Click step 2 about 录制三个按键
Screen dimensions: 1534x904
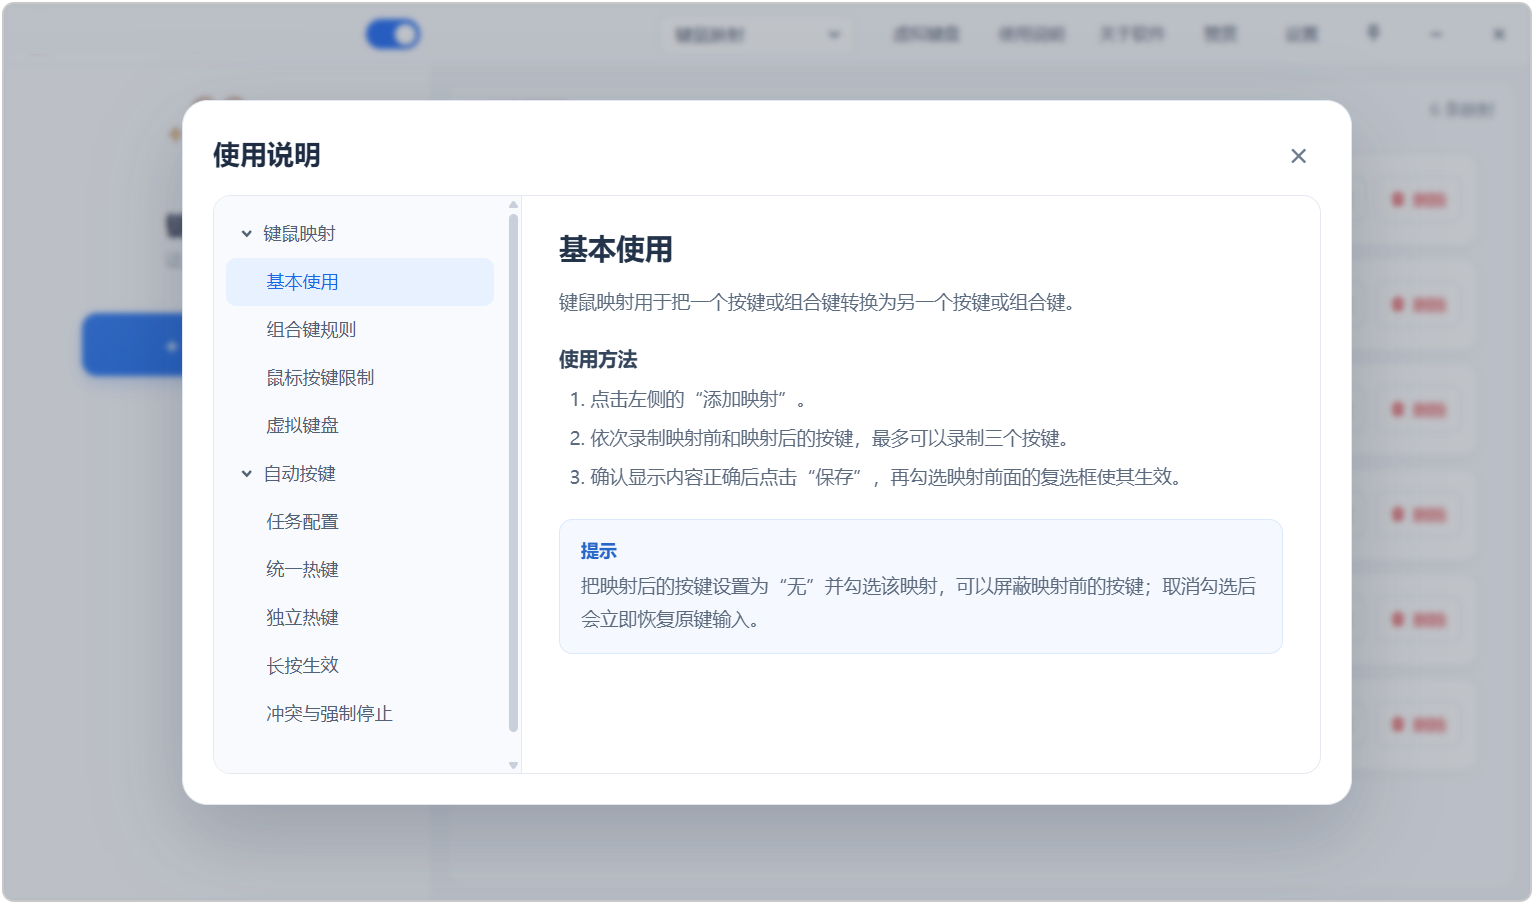(822, 439)
